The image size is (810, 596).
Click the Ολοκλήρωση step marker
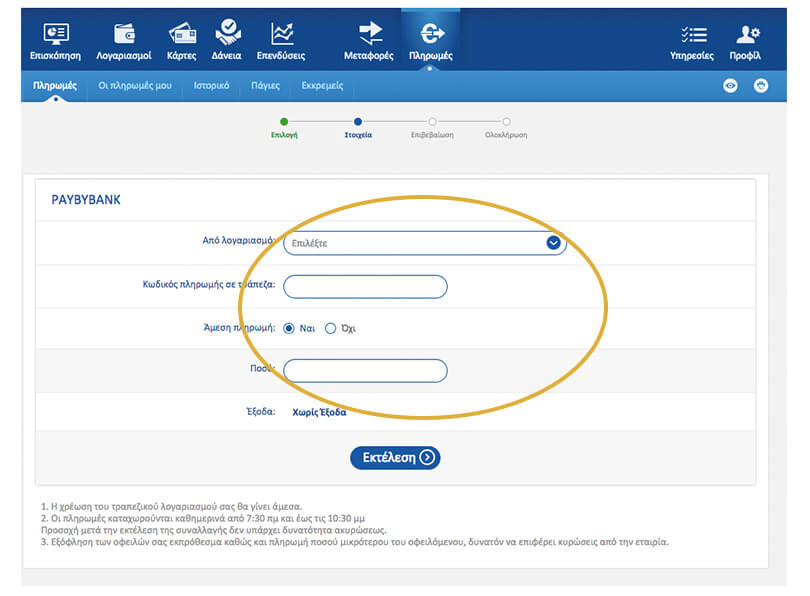click(507, 122)
